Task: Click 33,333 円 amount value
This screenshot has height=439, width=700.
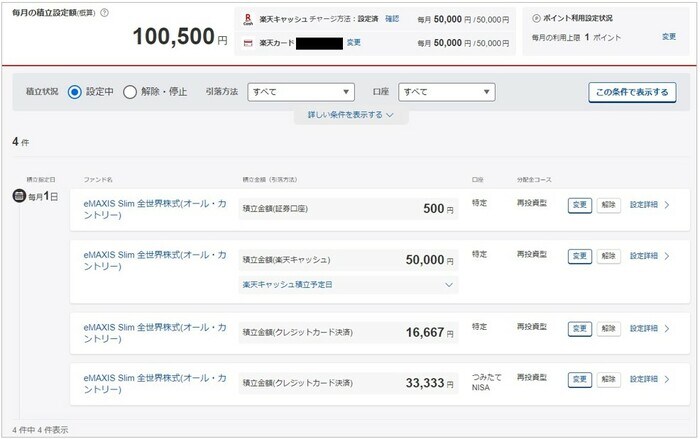Action: point(429,383)
